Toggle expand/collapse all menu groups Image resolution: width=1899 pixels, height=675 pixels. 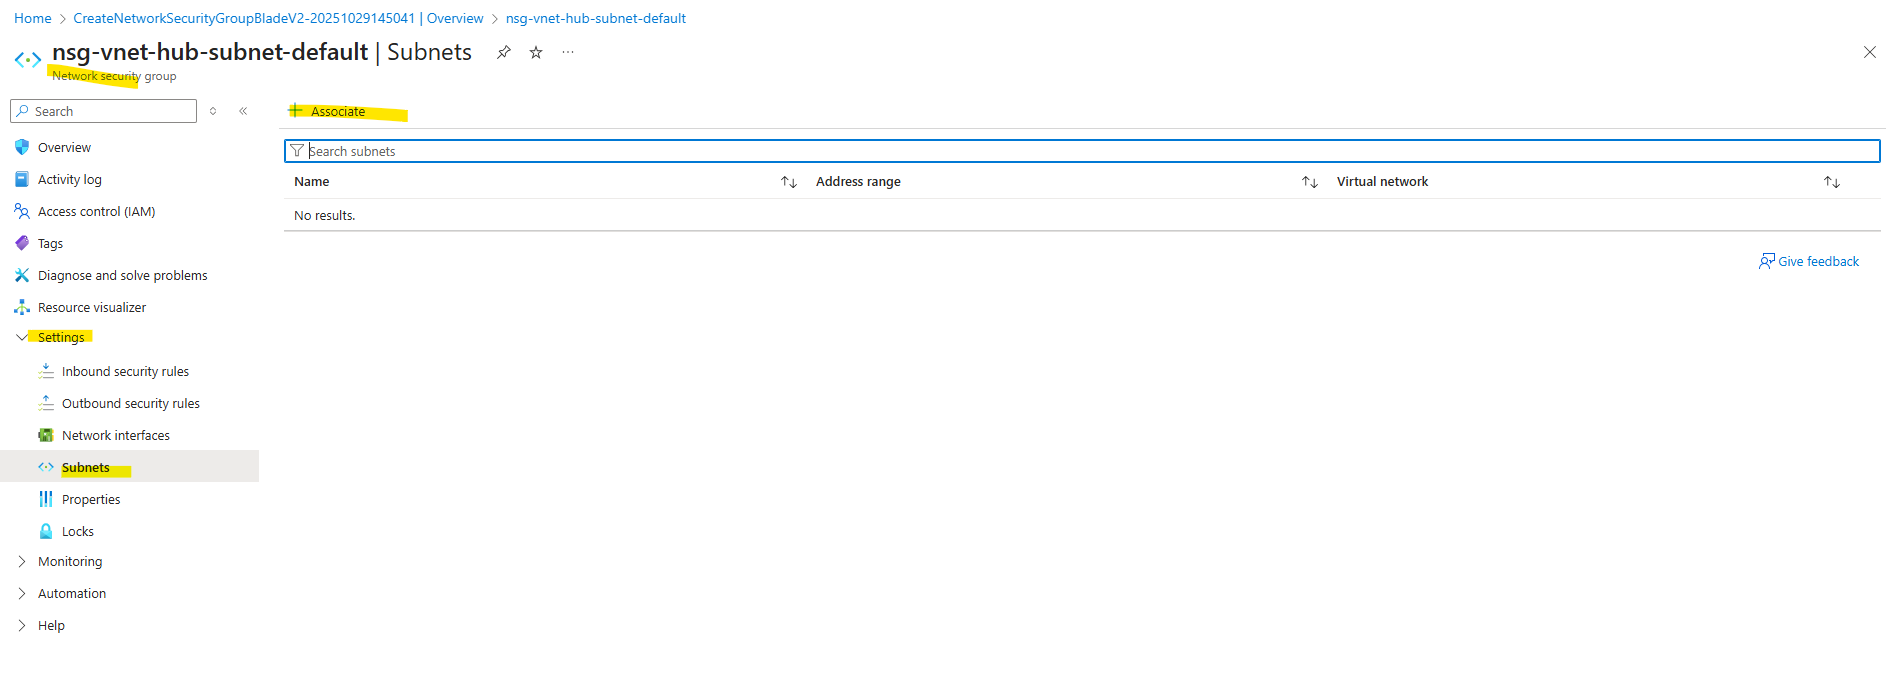pyautogui.click(x=213, y=111)
